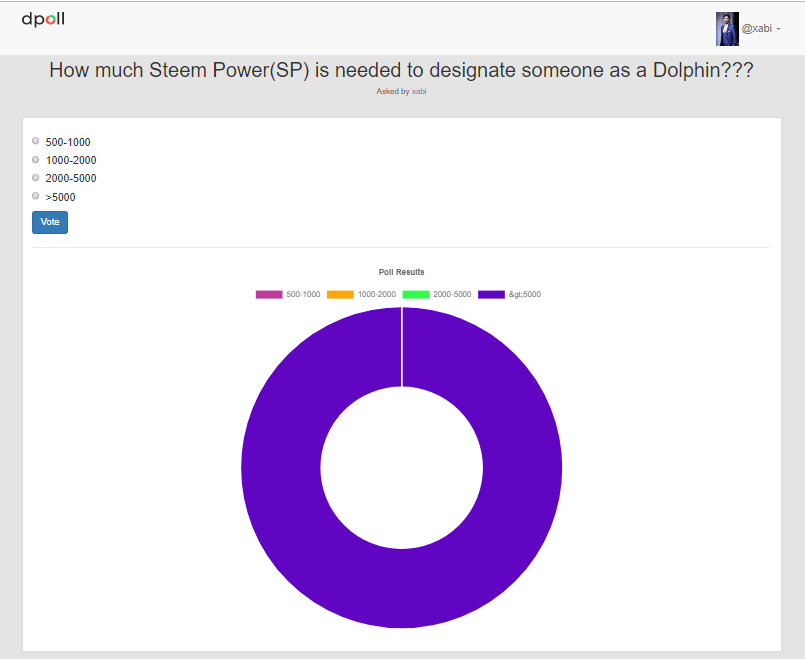Viewport: 805px width, 659px height.
Task: Toggle the 500-1000 legend swatch
Action: (269, 295)
